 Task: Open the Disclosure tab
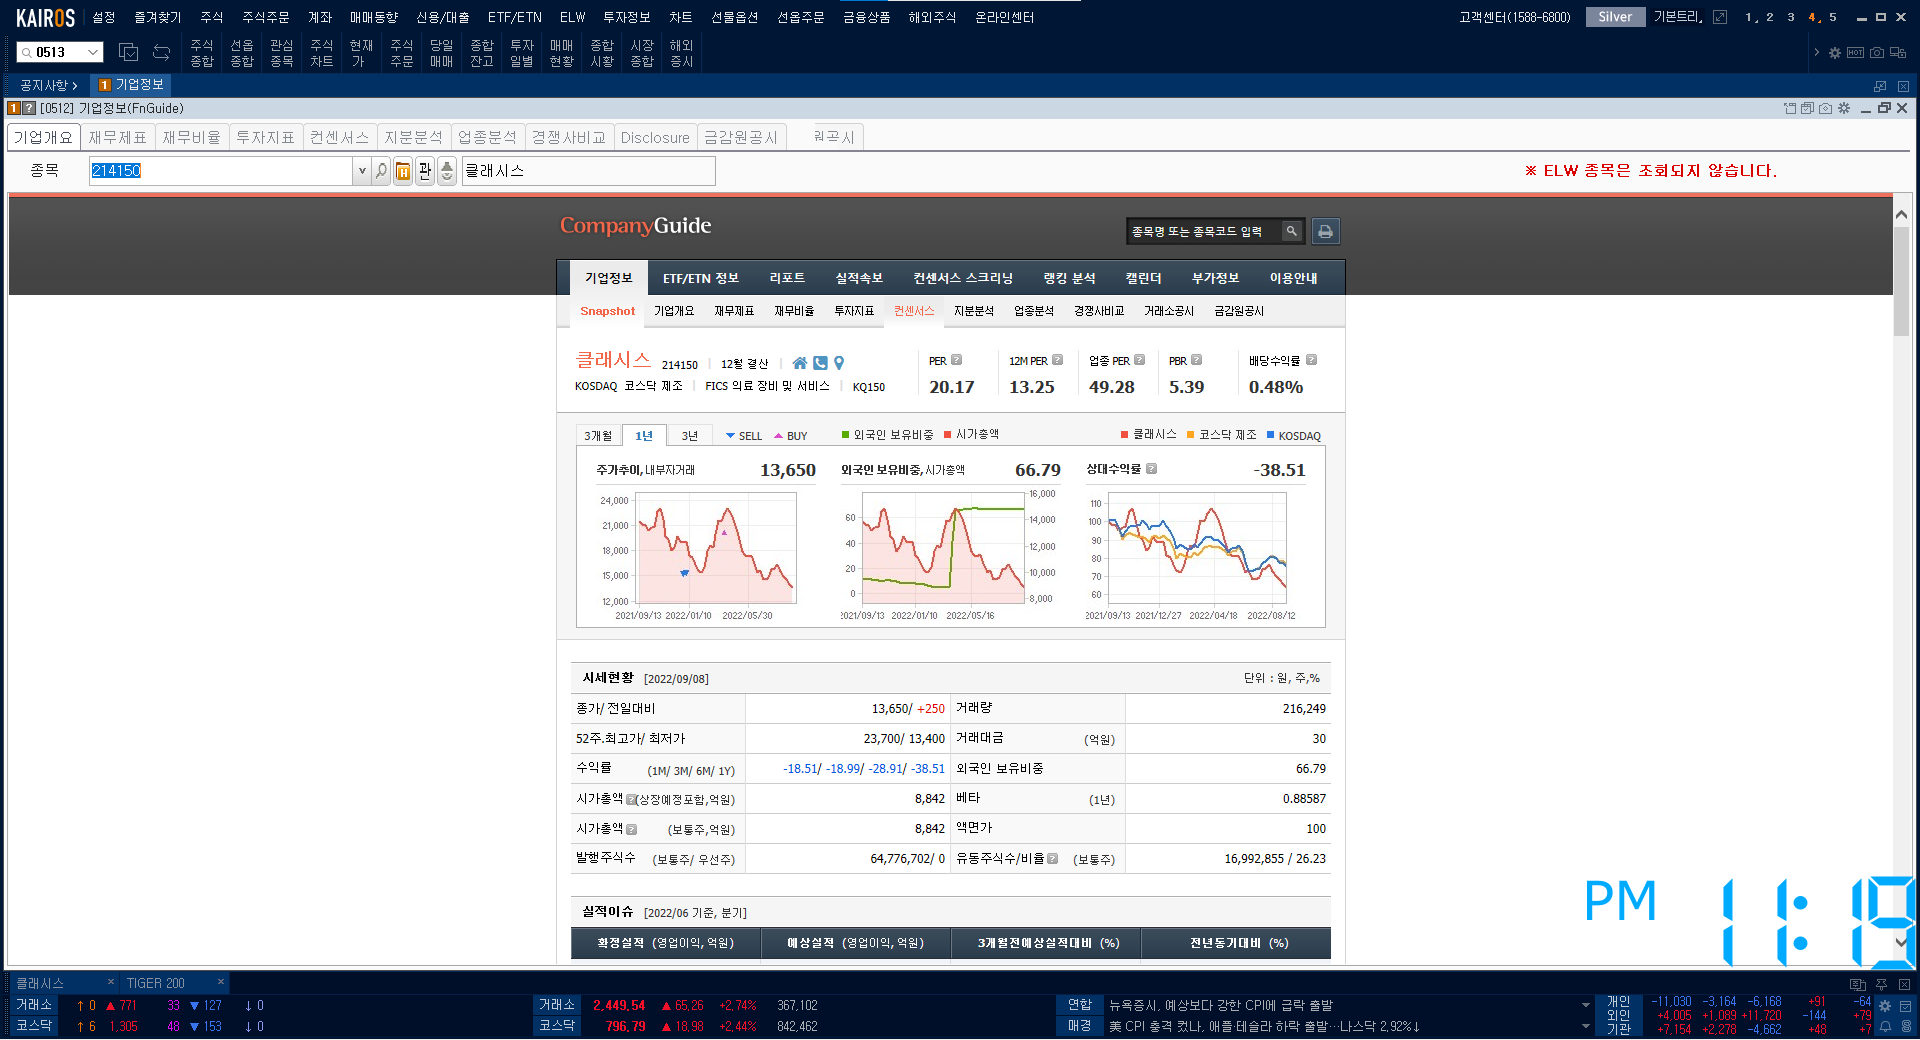click(x=655, y=137)
